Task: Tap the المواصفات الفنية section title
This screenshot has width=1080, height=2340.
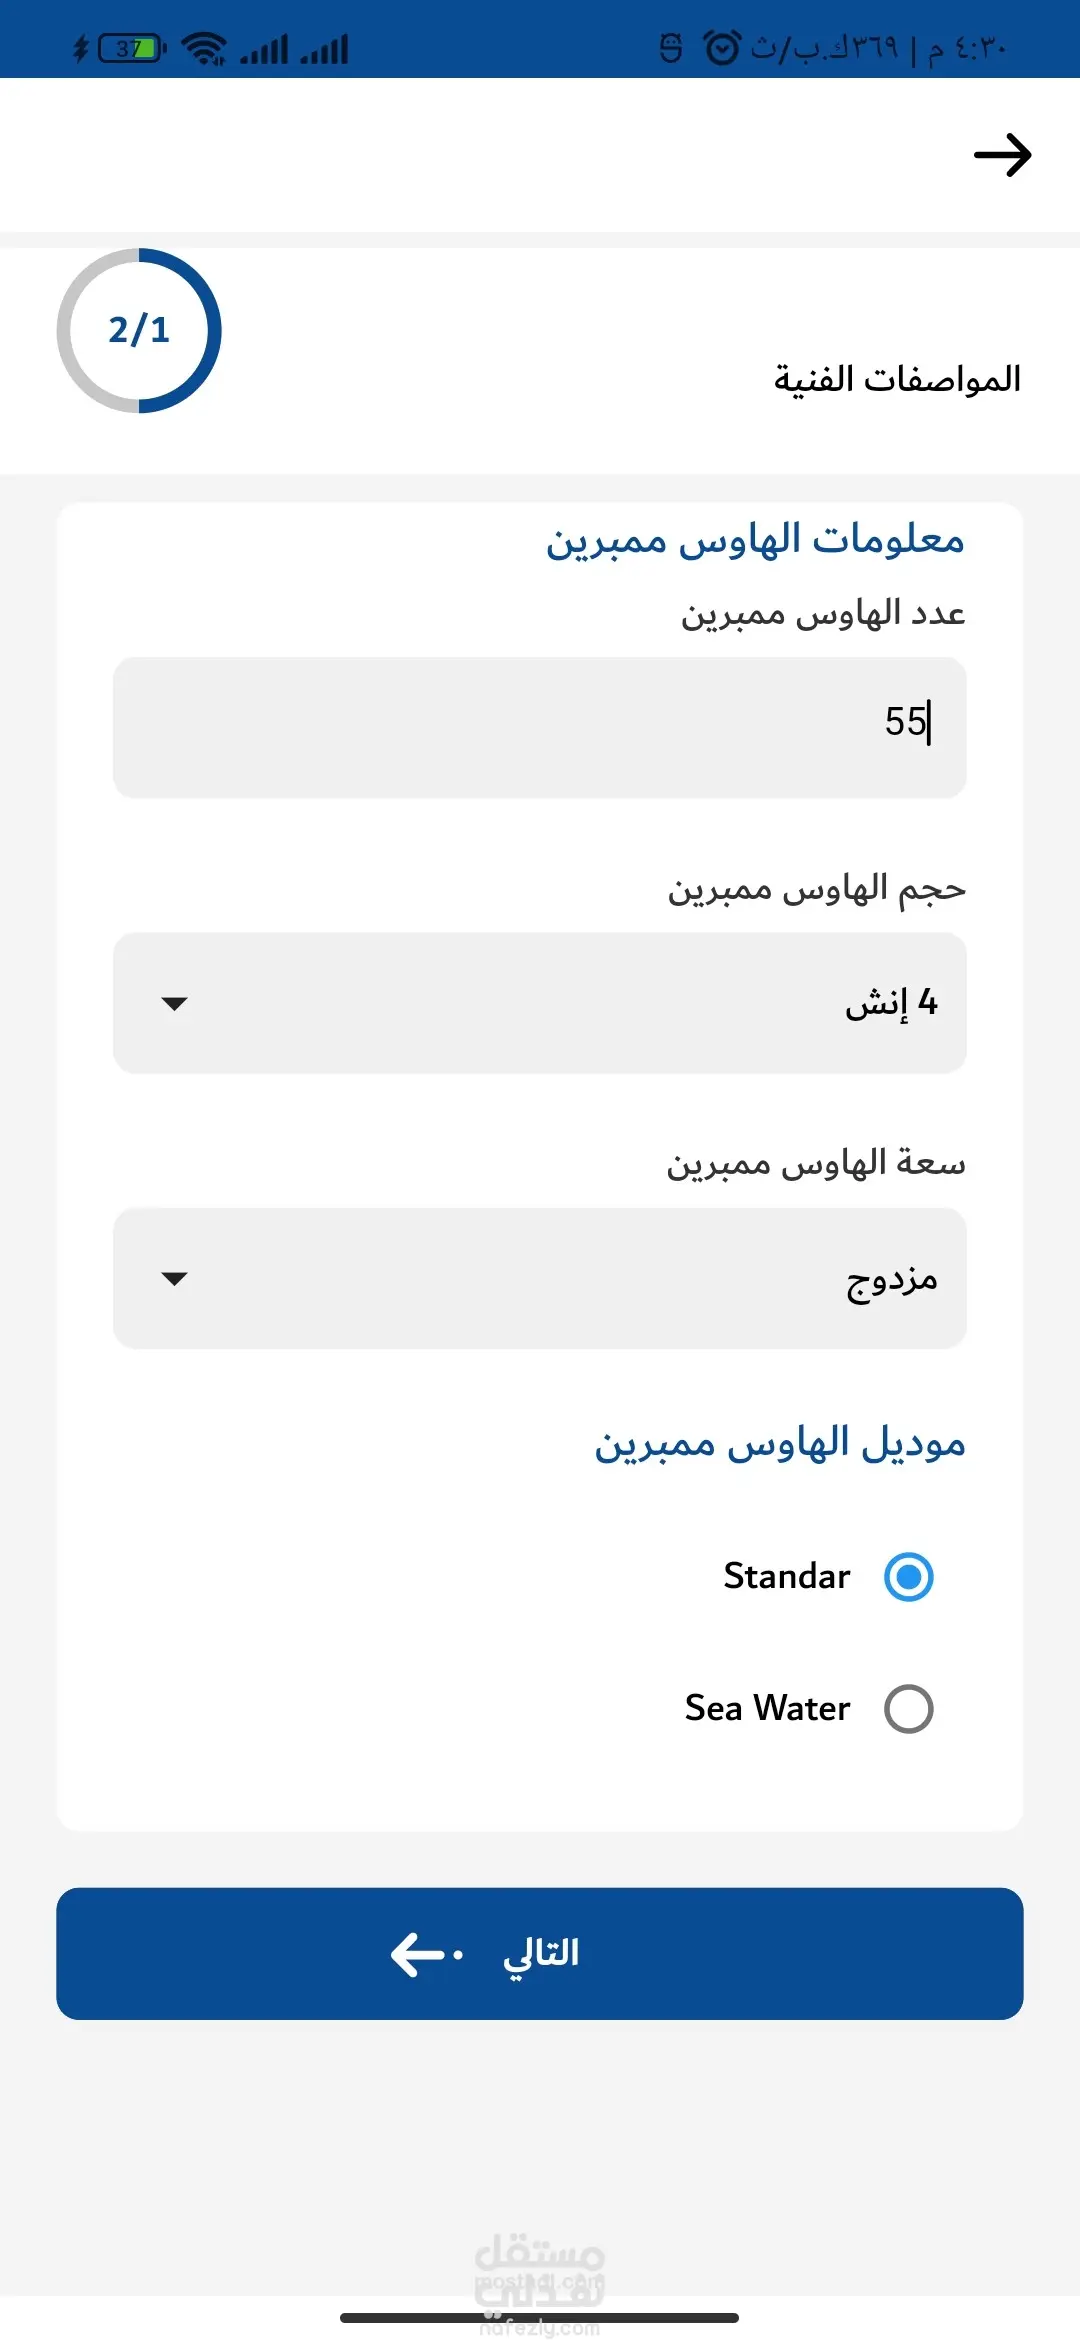Action: [897, 379]
